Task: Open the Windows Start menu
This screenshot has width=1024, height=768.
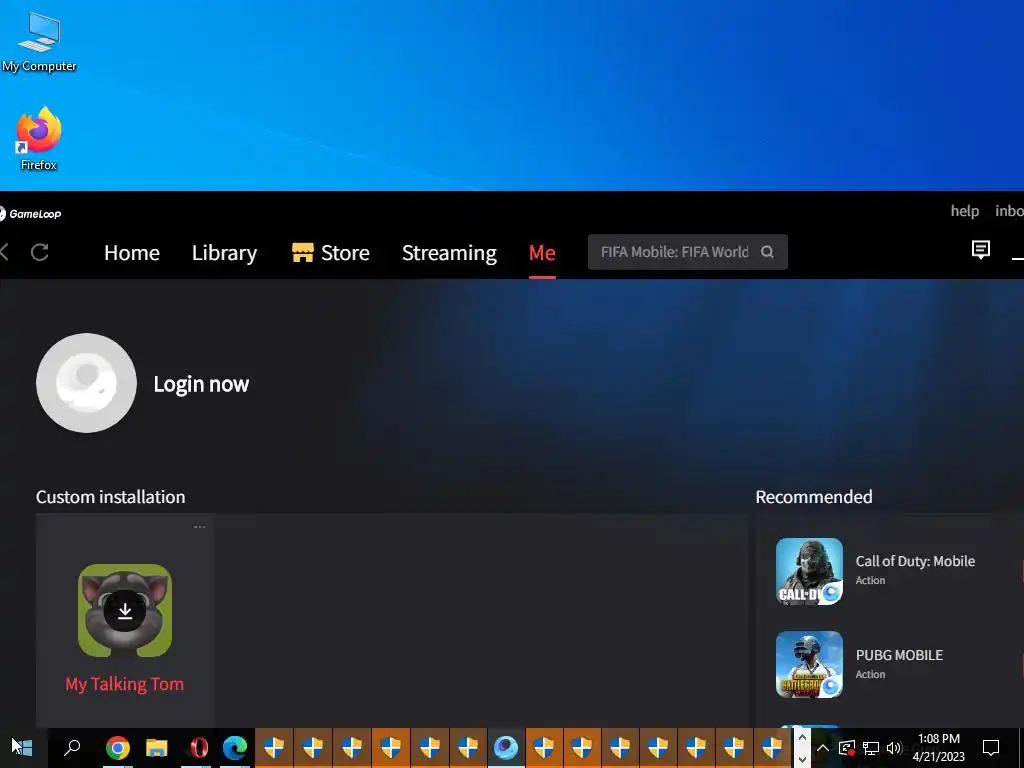Action: (22, 747)
